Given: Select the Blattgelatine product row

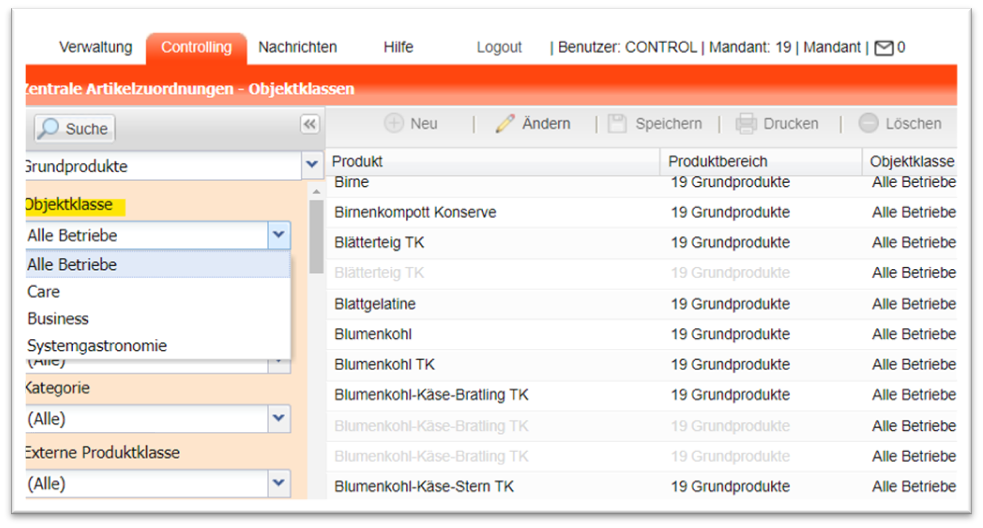Looking at the screenshot, I should (x=375, y=304).
